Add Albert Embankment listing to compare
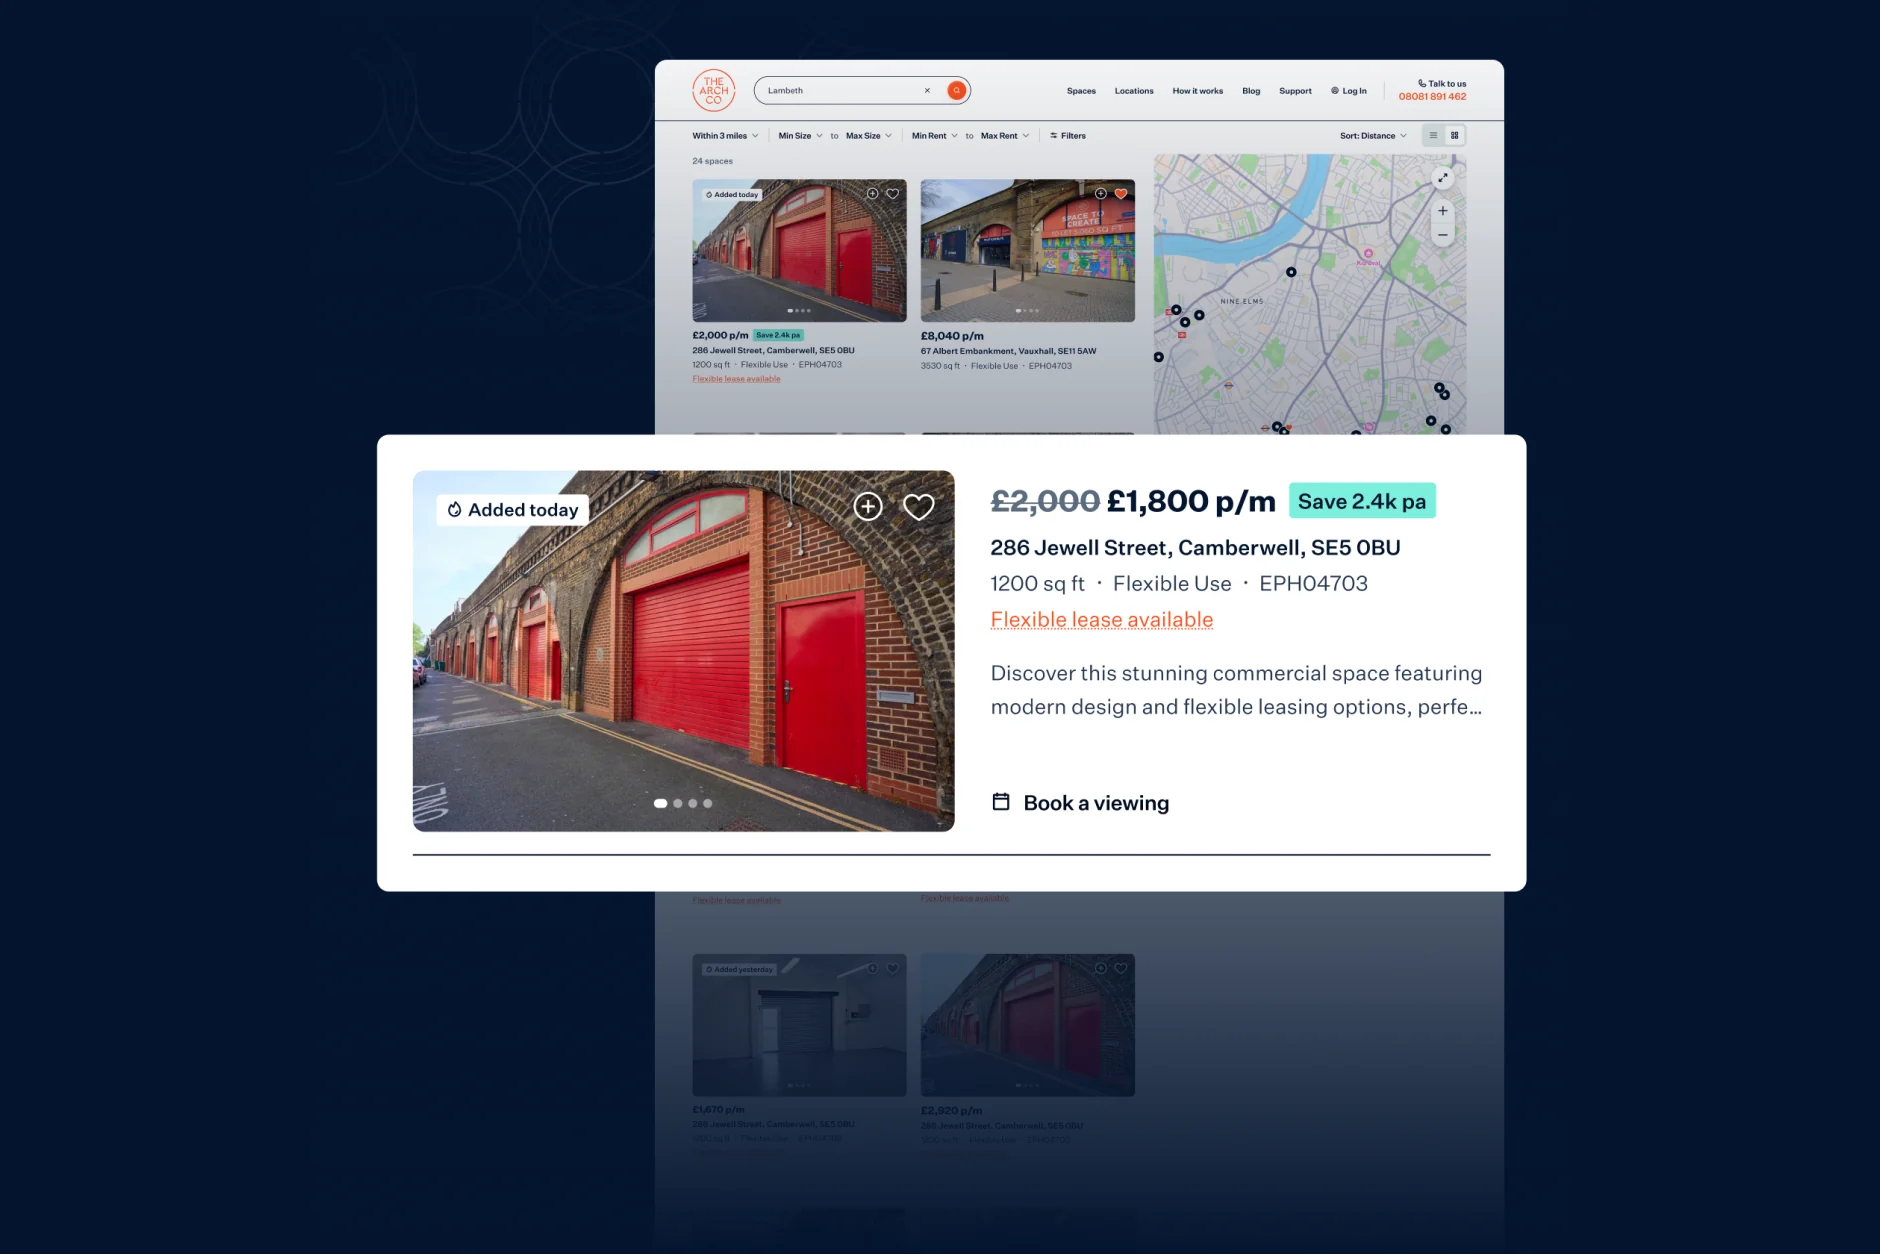 click(x=1100, y=194)
